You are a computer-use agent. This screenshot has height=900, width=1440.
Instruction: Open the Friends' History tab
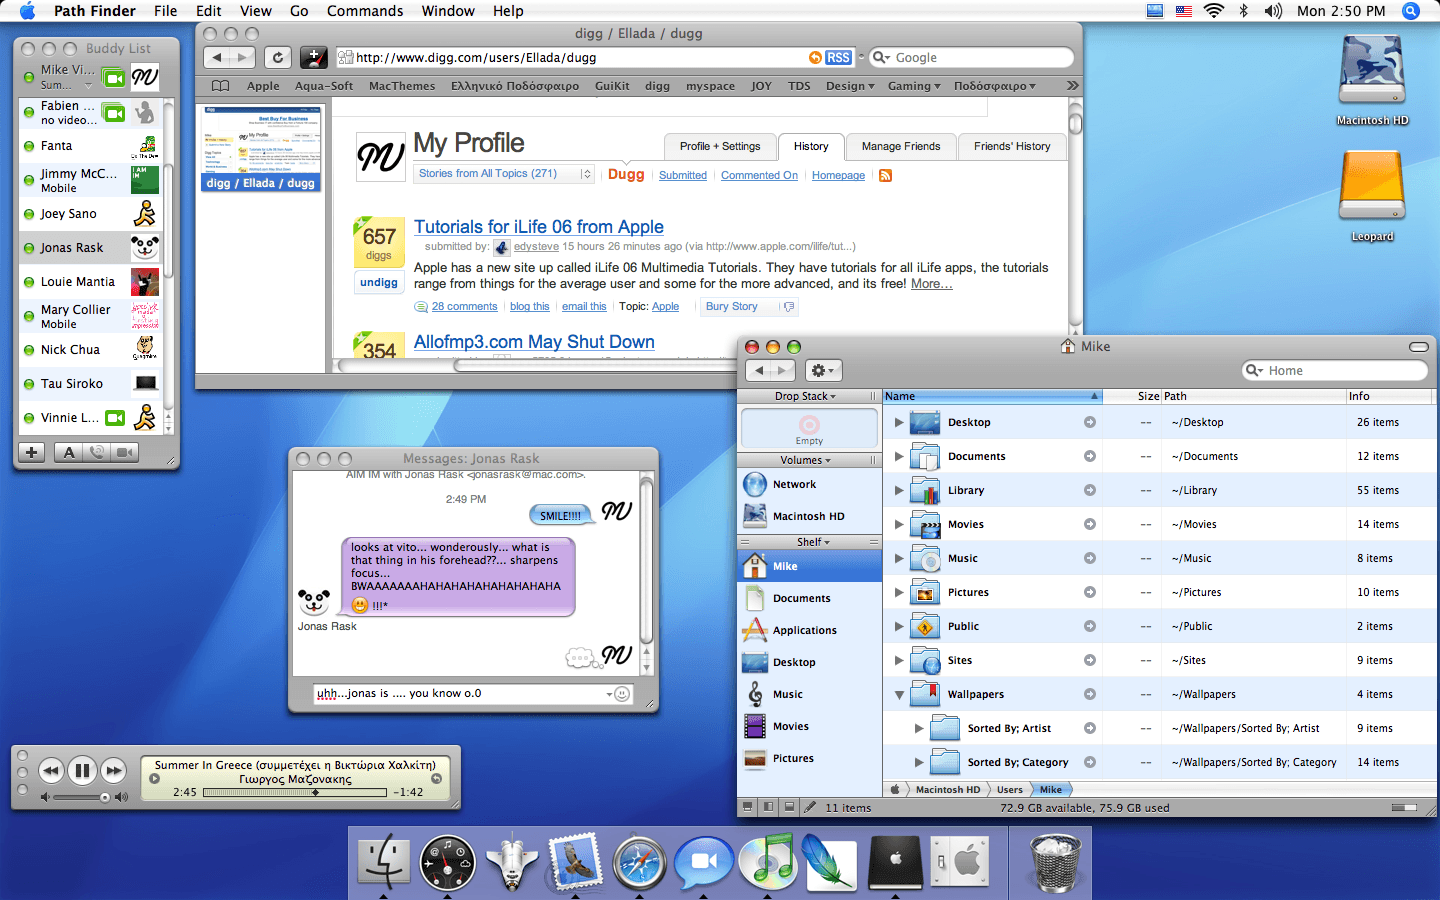[1012, 146]
